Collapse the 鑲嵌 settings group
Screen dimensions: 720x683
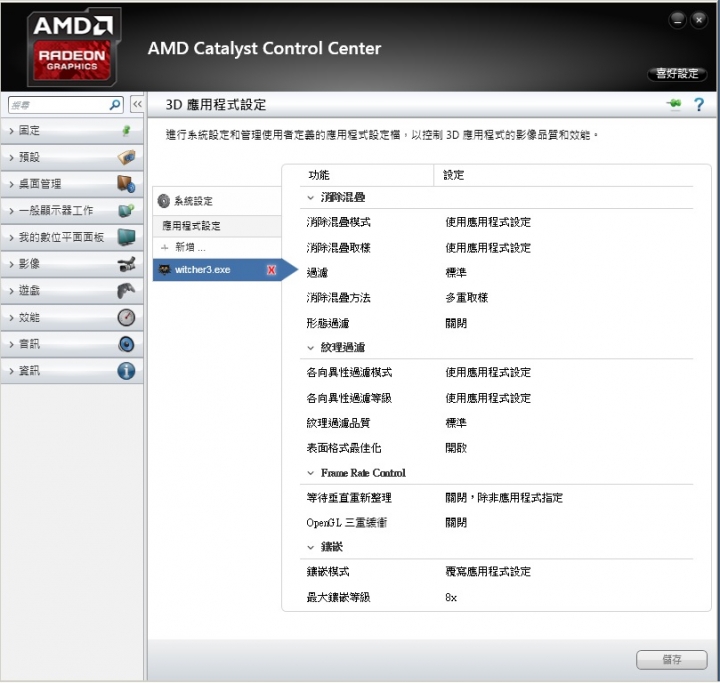(310, 547)
